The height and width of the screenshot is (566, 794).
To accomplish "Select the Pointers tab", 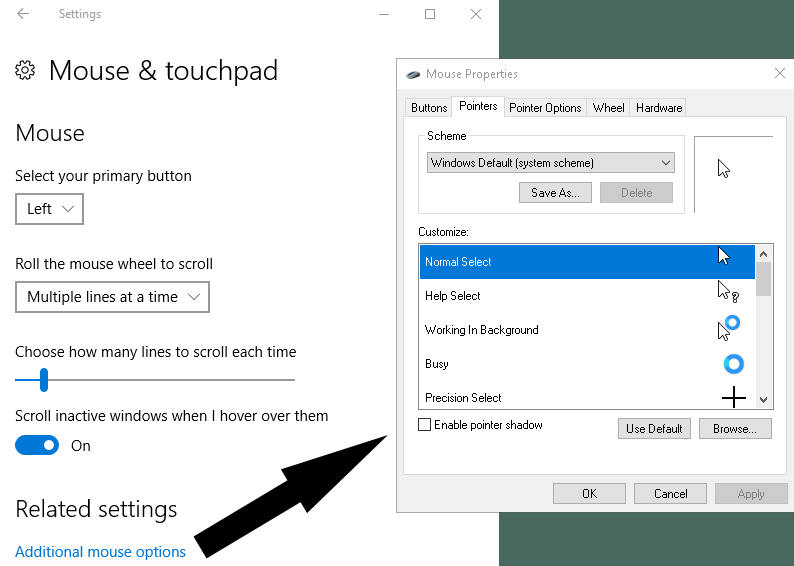I will pyautogui.click(x=478, y=106).
